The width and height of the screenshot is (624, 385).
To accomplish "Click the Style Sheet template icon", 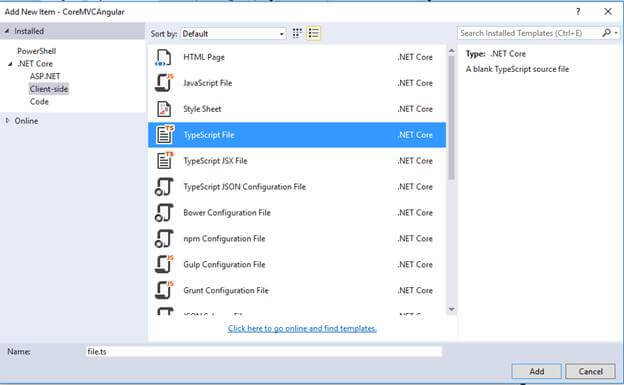I will tap(164, 109).
